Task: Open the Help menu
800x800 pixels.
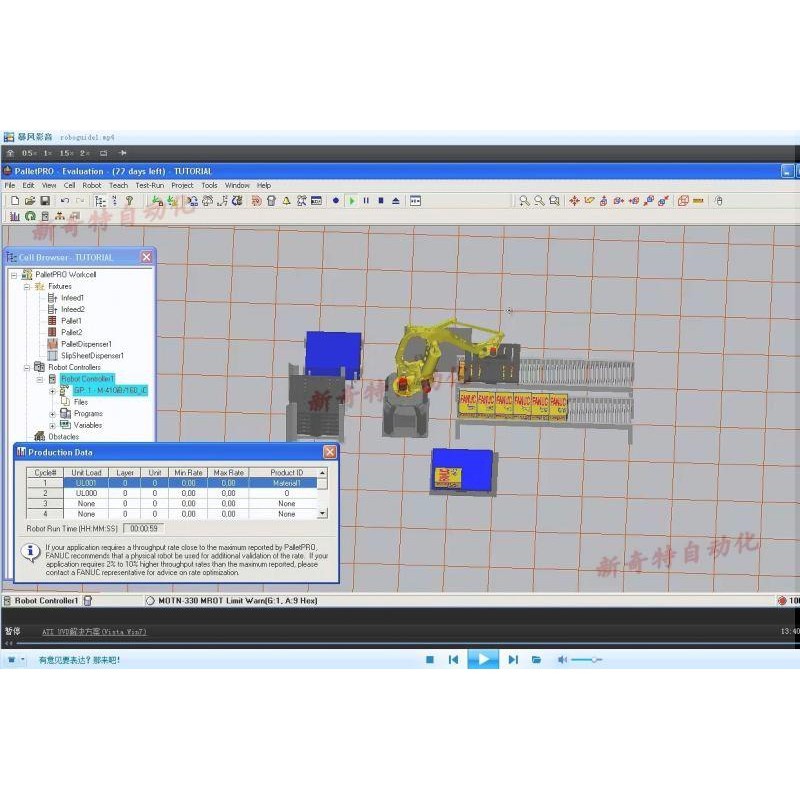Action: [264, 185]
